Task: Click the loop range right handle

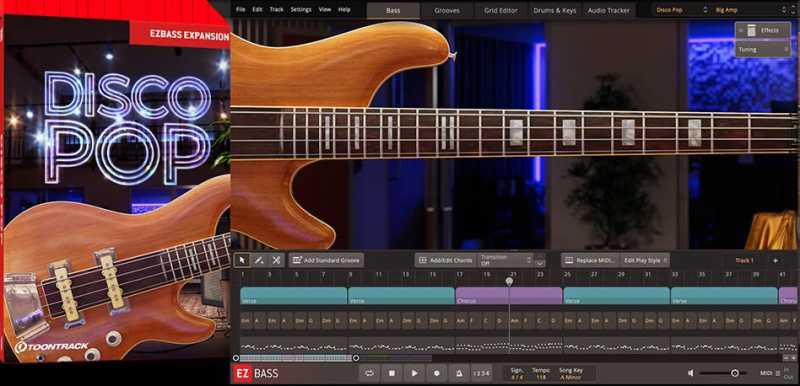Action: [356, 358]
